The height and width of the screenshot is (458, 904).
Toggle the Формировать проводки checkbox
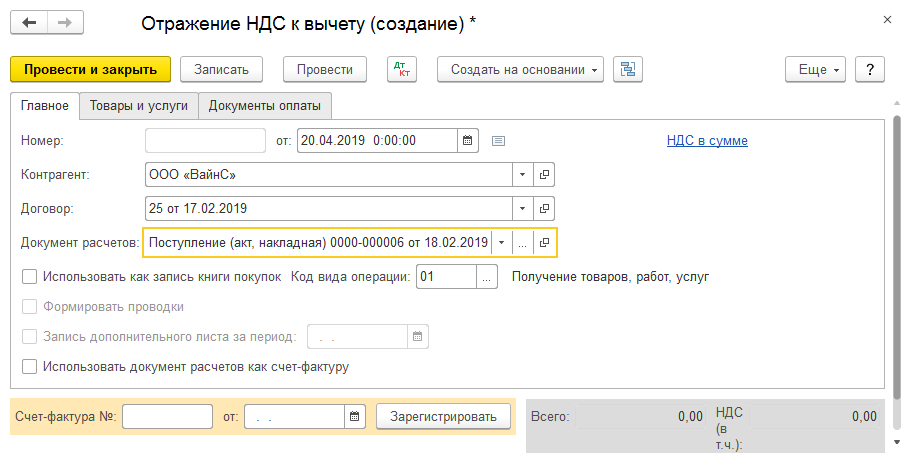(x=29, y=307)
